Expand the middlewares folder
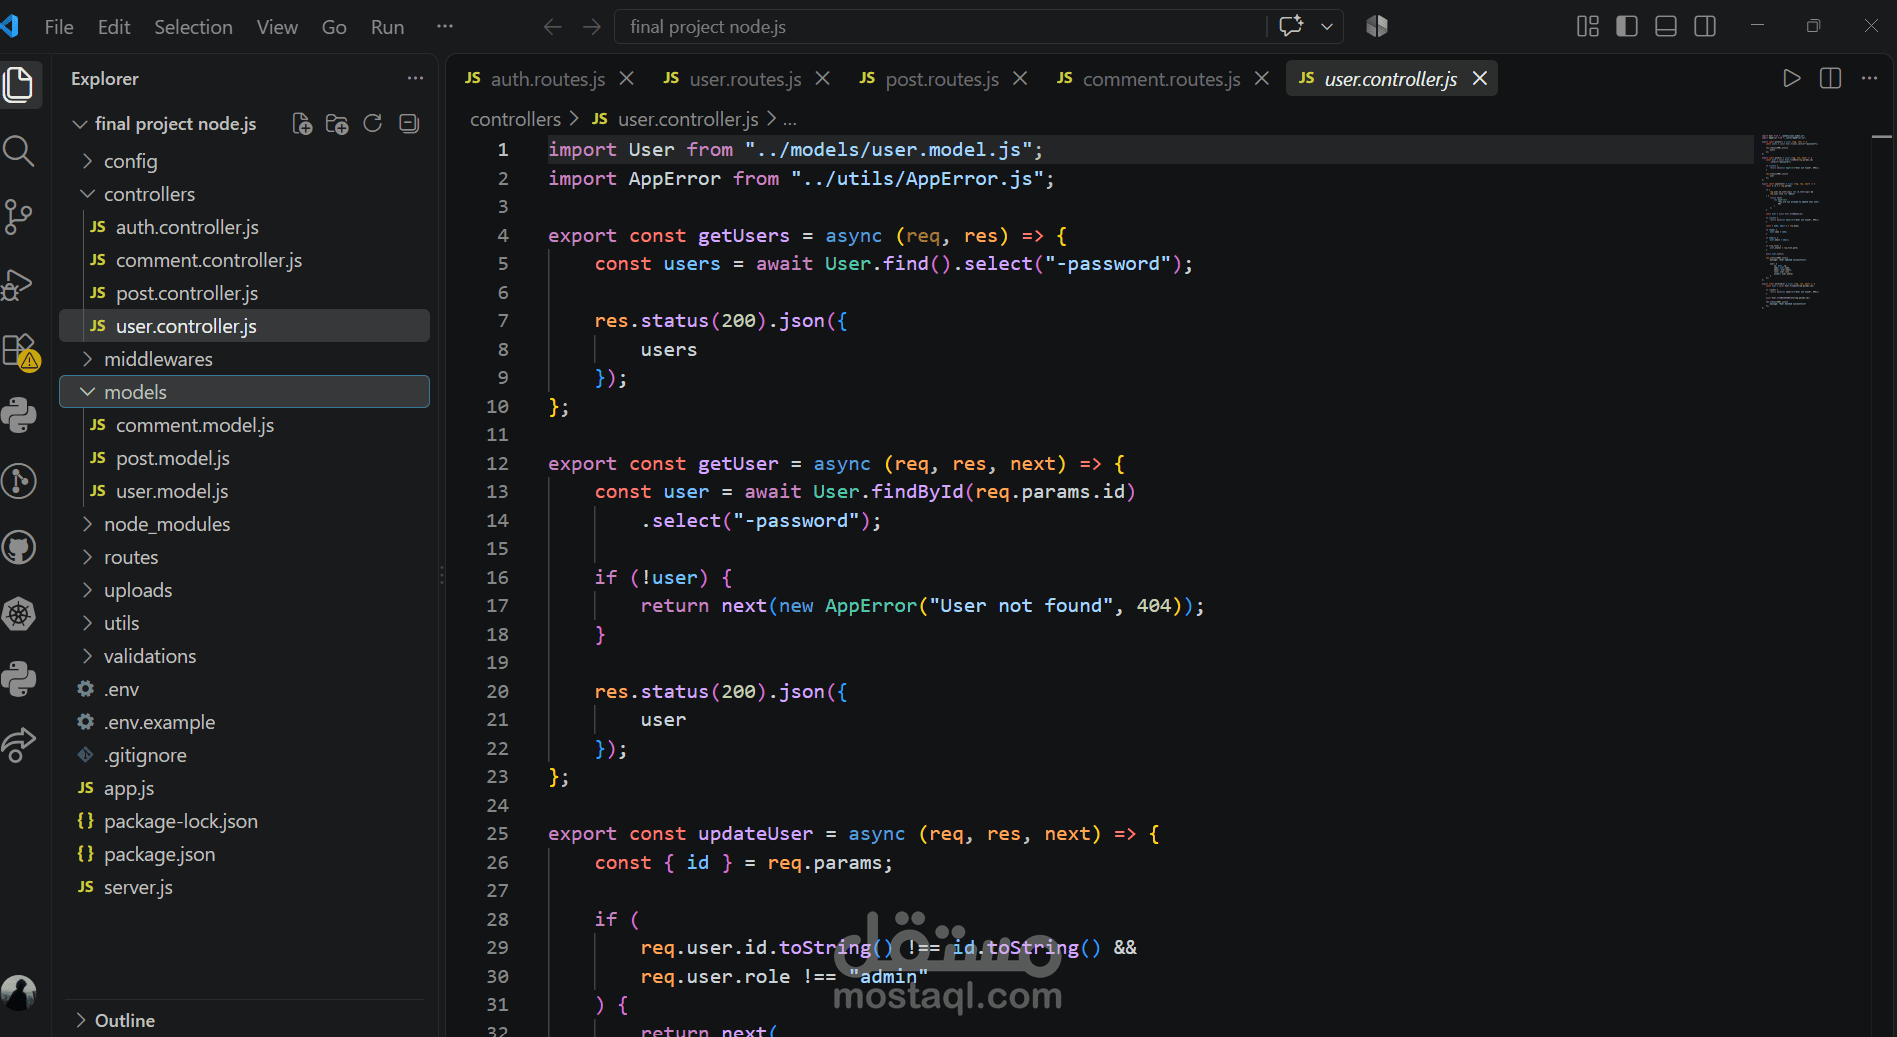1897x1037 pixels. point(244,359)
